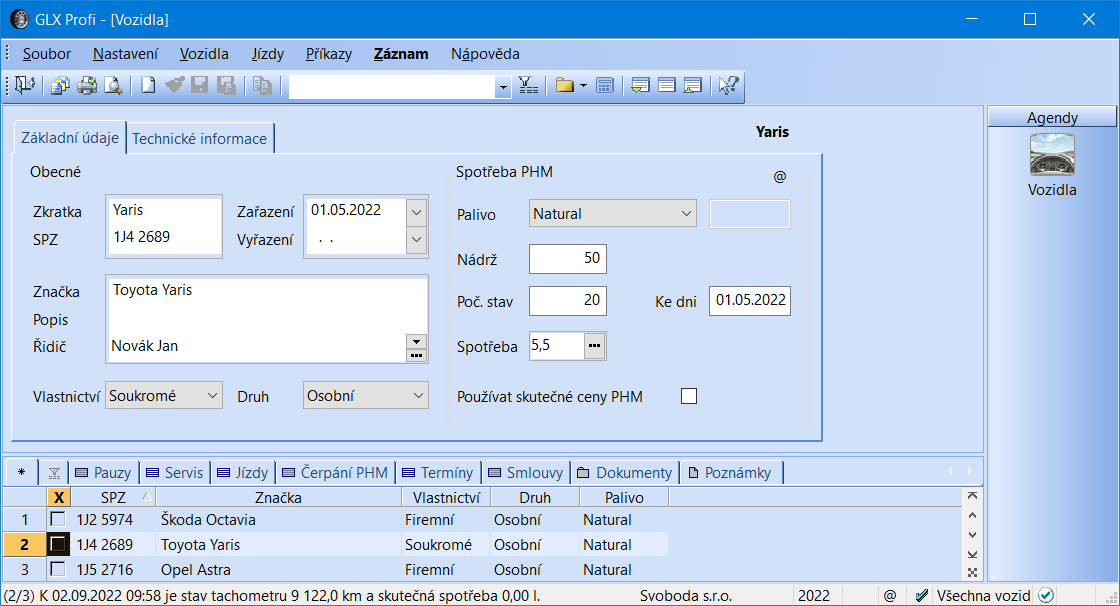Click the middle panel layout icon
The image size is (1120, 606).
point(666,86)
